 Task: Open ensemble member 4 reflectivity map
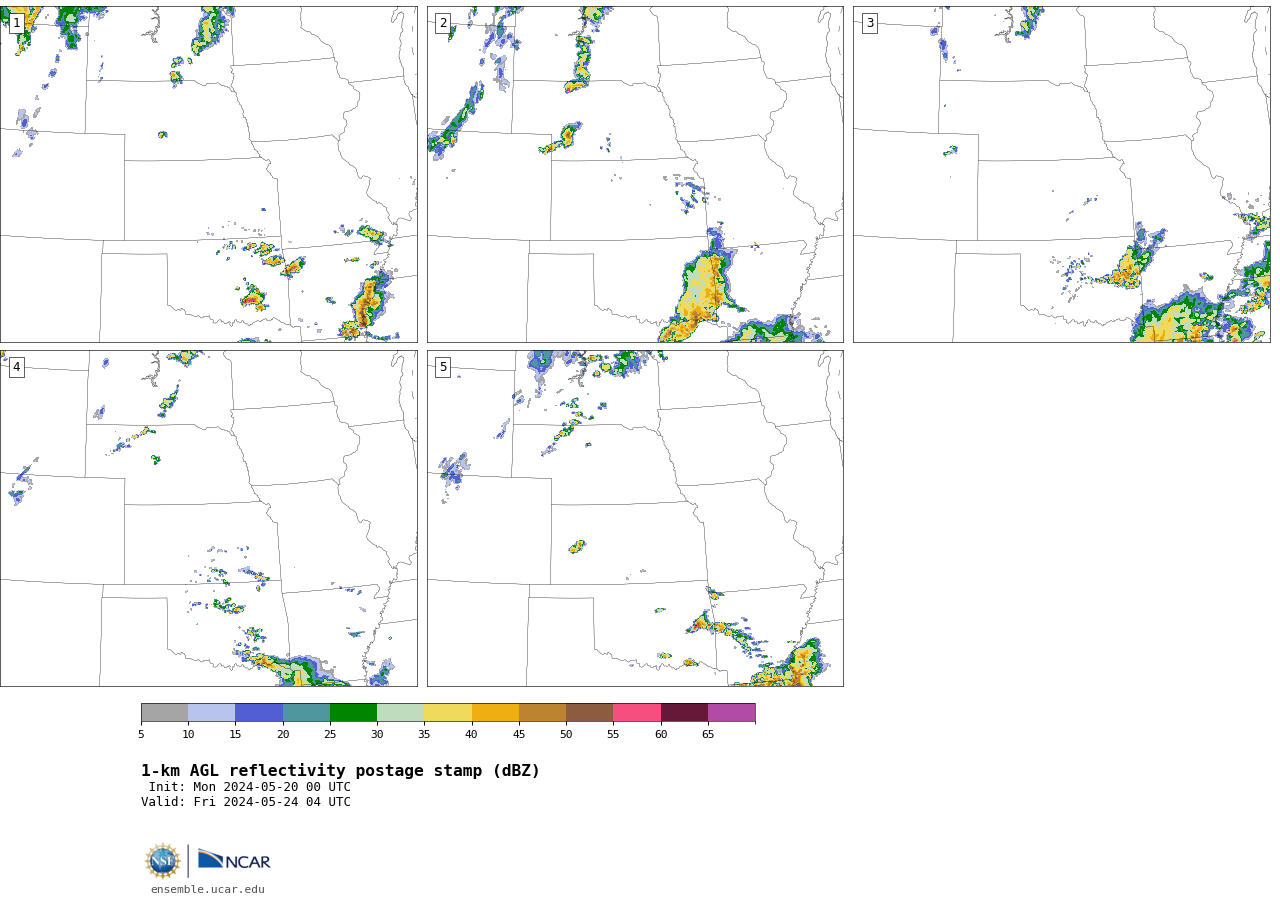point(208,518)
